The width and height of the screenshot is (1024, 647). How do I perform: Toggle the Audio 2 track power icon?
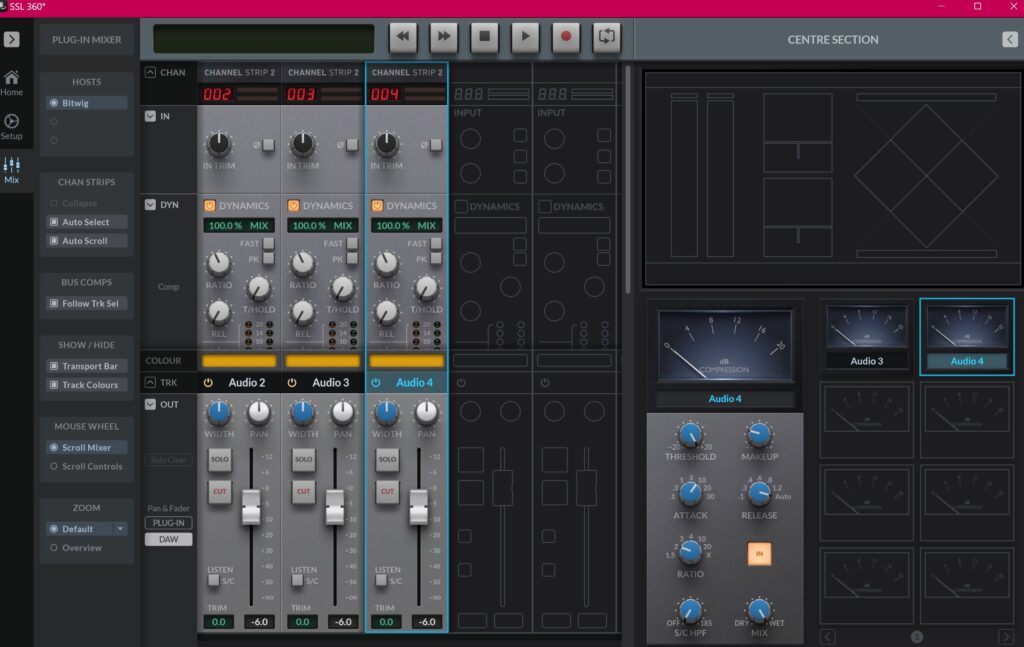pyautogui.click(x=209, y=383)
